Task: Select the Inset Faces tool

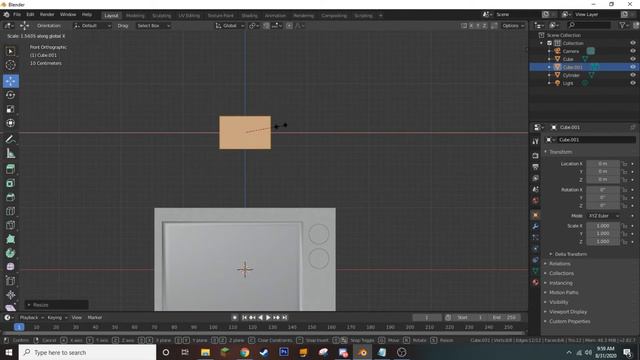Action: coord(11,183)
